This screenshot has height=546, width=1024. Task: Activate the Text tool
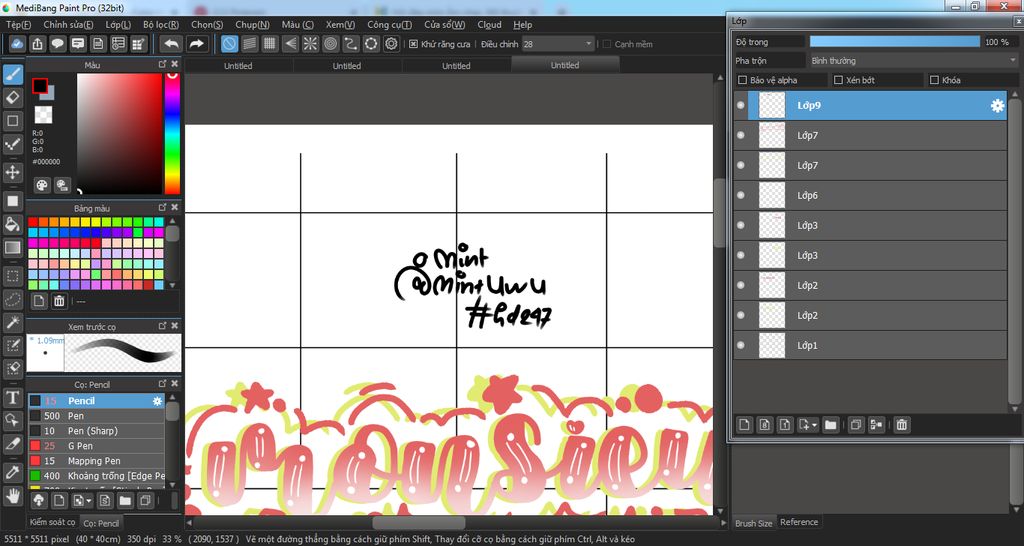click(12, 397)
